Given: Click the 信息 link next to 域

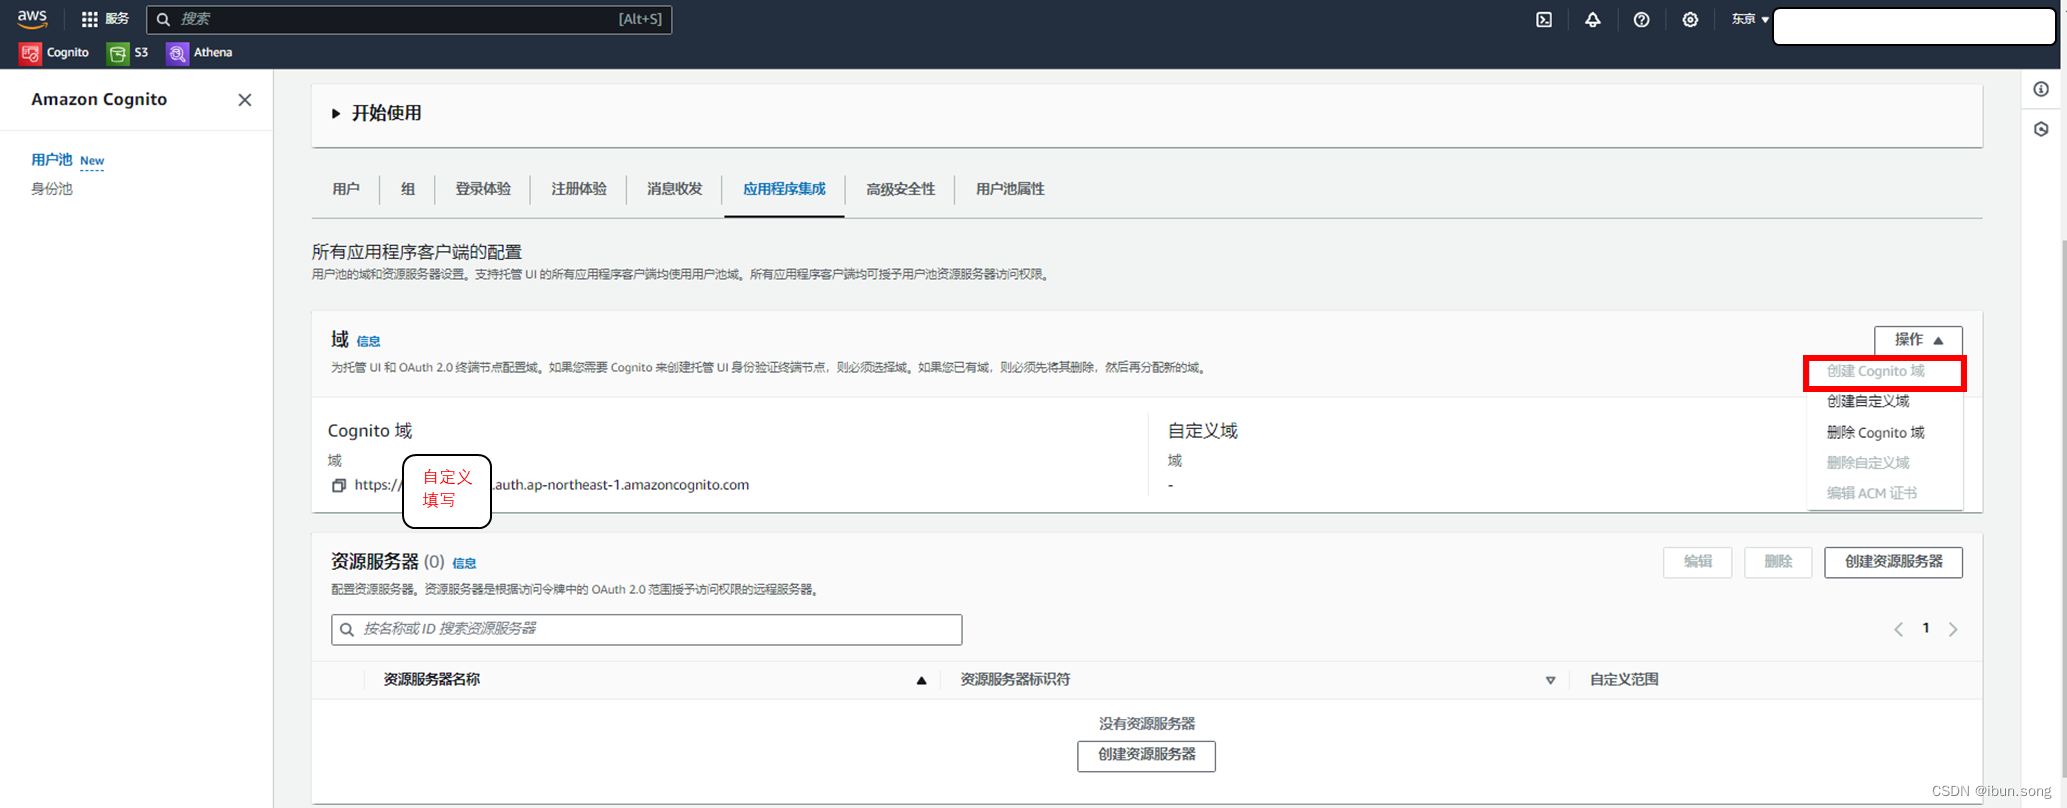Looking at the screenshot, I should [x=368, y=341].
